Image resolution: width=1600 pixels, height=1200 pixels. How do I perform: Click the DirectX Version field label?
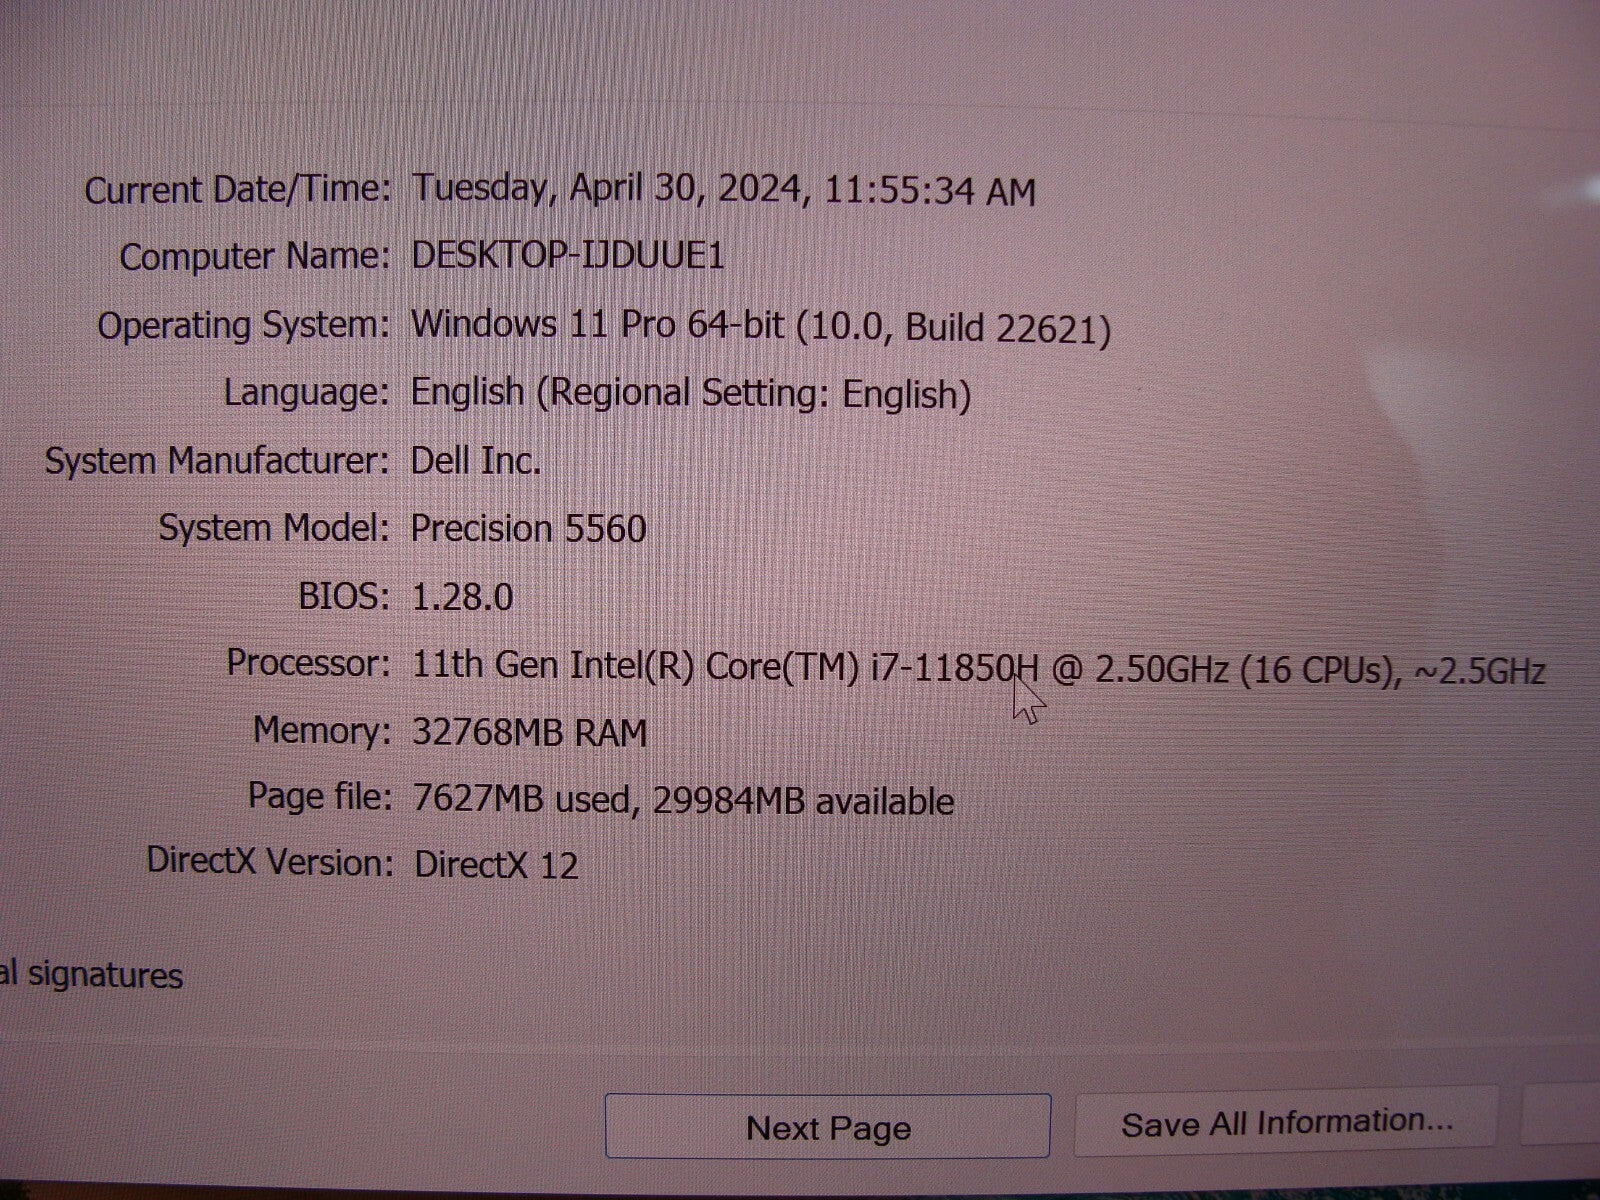coord(270,861)
